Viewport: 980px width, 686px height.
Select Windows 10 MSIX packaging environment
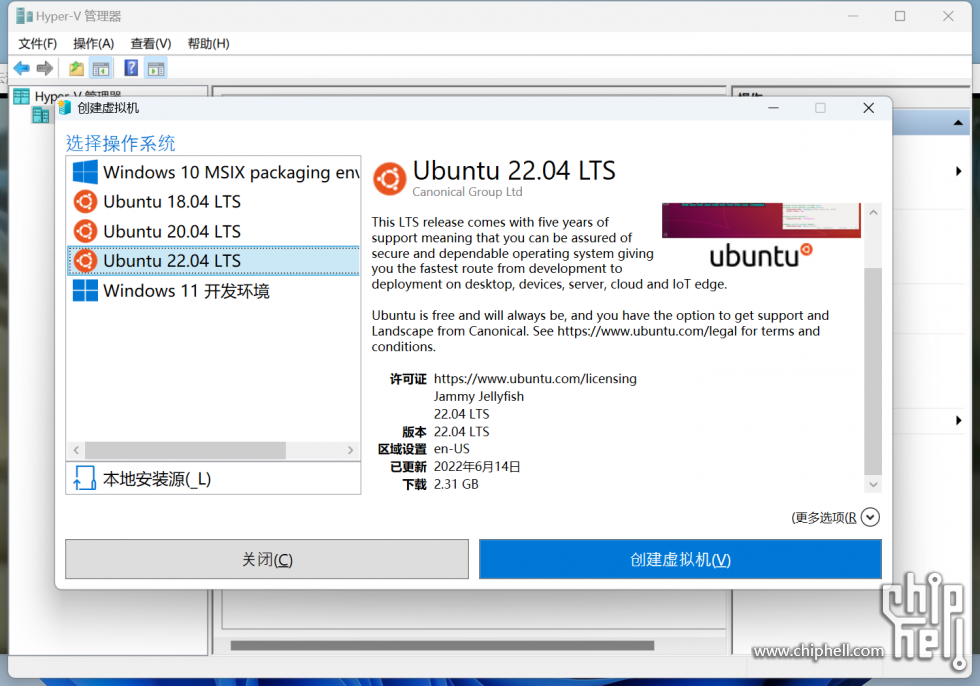pos(214,172)
